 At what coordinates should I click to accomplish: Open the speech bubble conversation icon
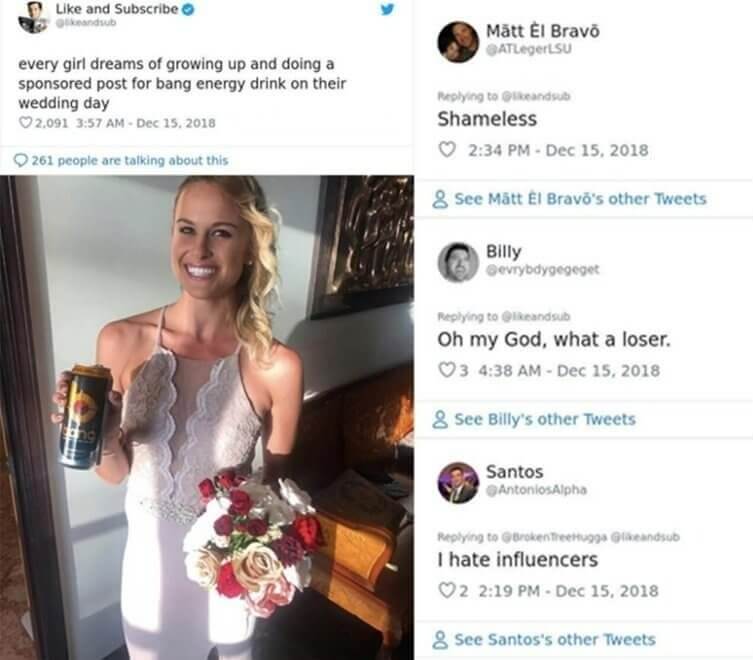click(21, 160)
